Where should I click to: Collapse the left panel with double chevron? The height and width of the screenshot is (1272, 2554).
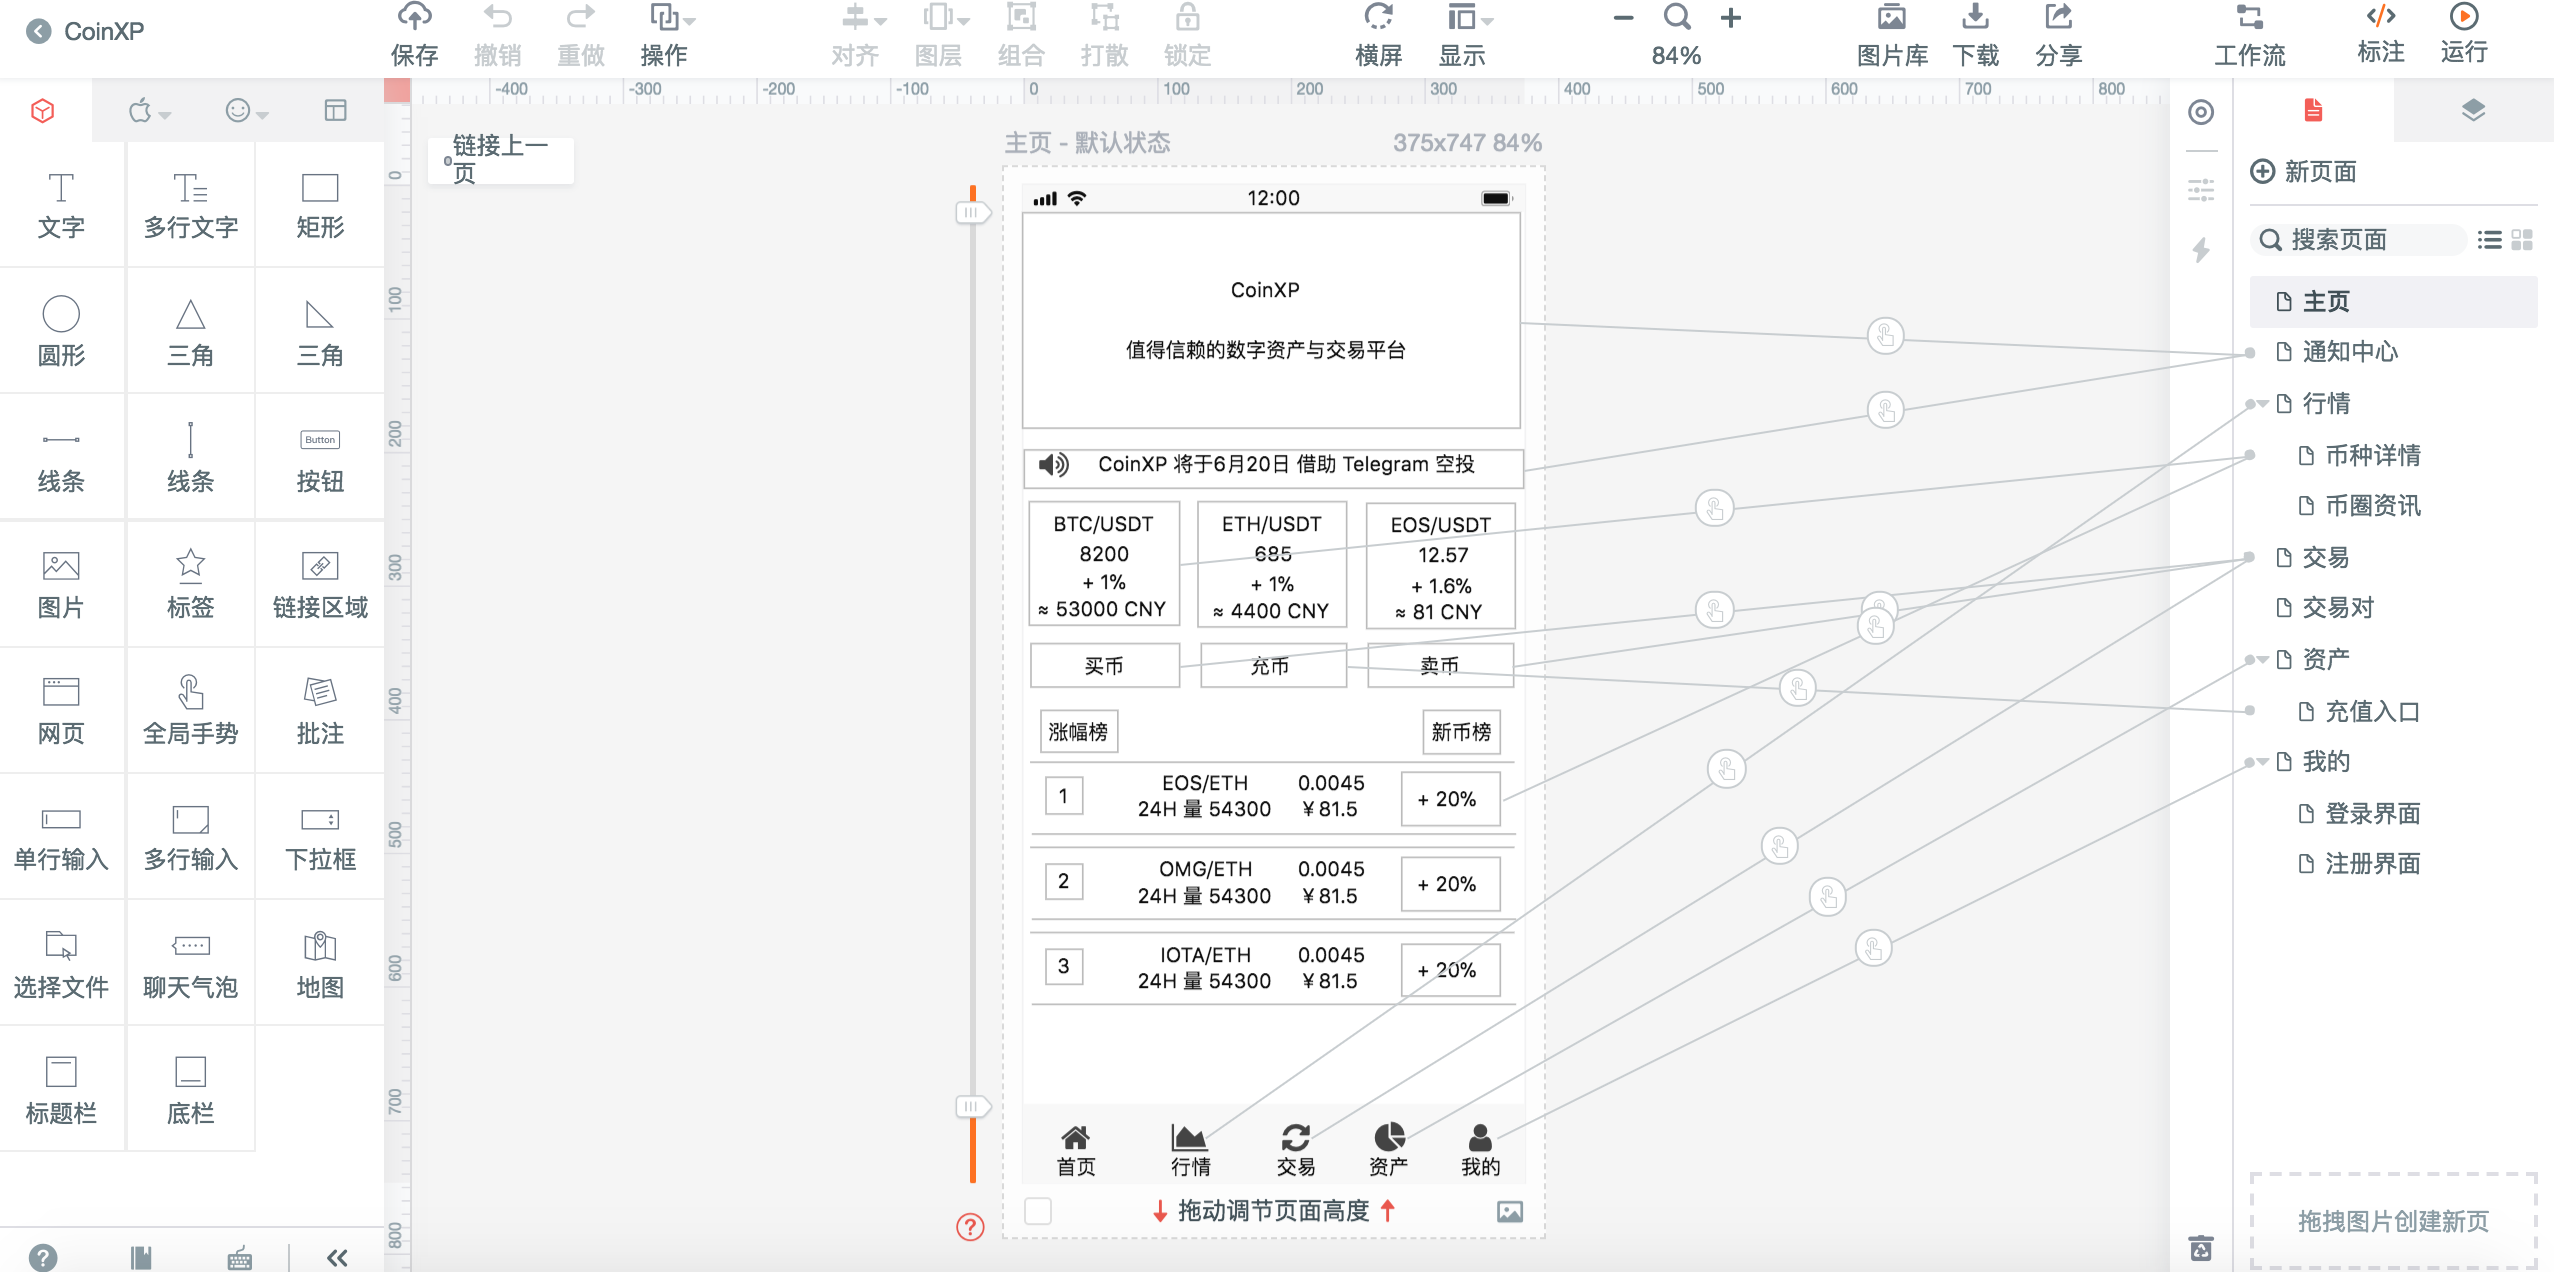click(x=337, y=1257)
